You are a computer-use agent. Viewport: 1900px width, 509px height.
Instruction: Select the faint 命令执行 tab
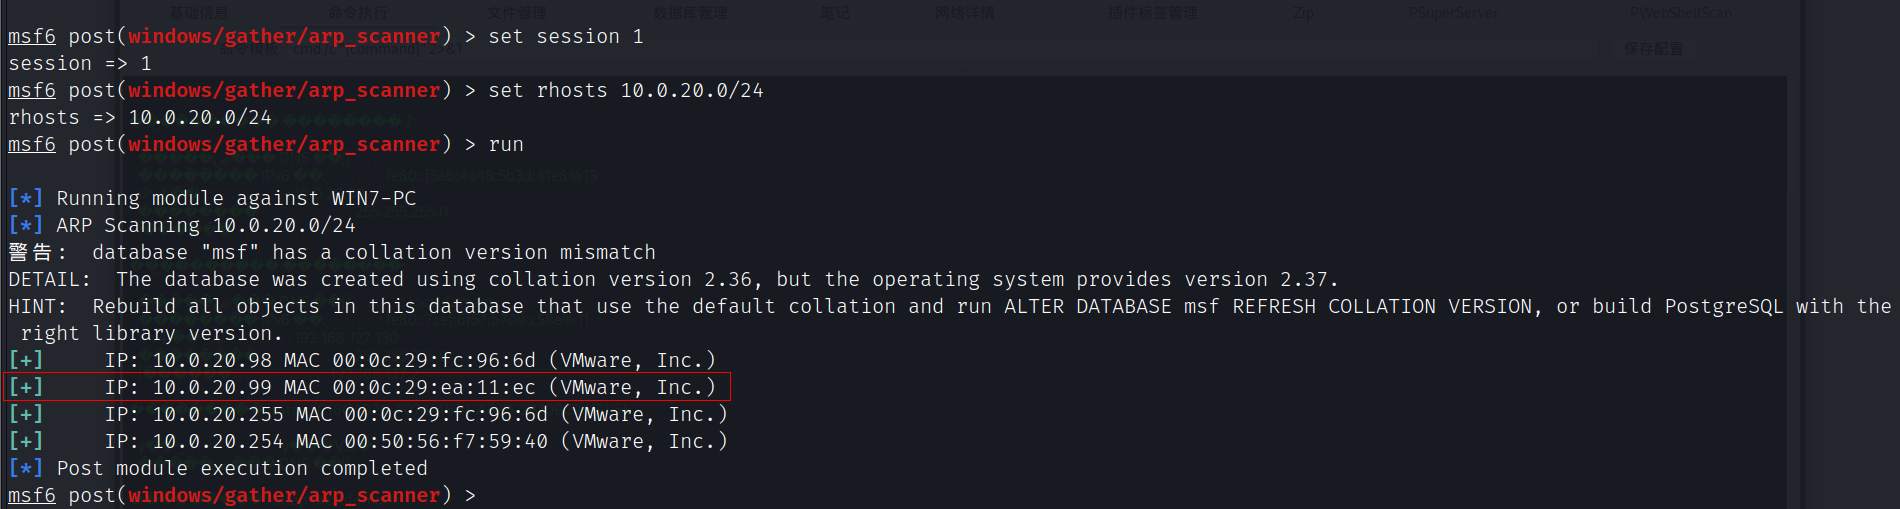coord(358,13)
